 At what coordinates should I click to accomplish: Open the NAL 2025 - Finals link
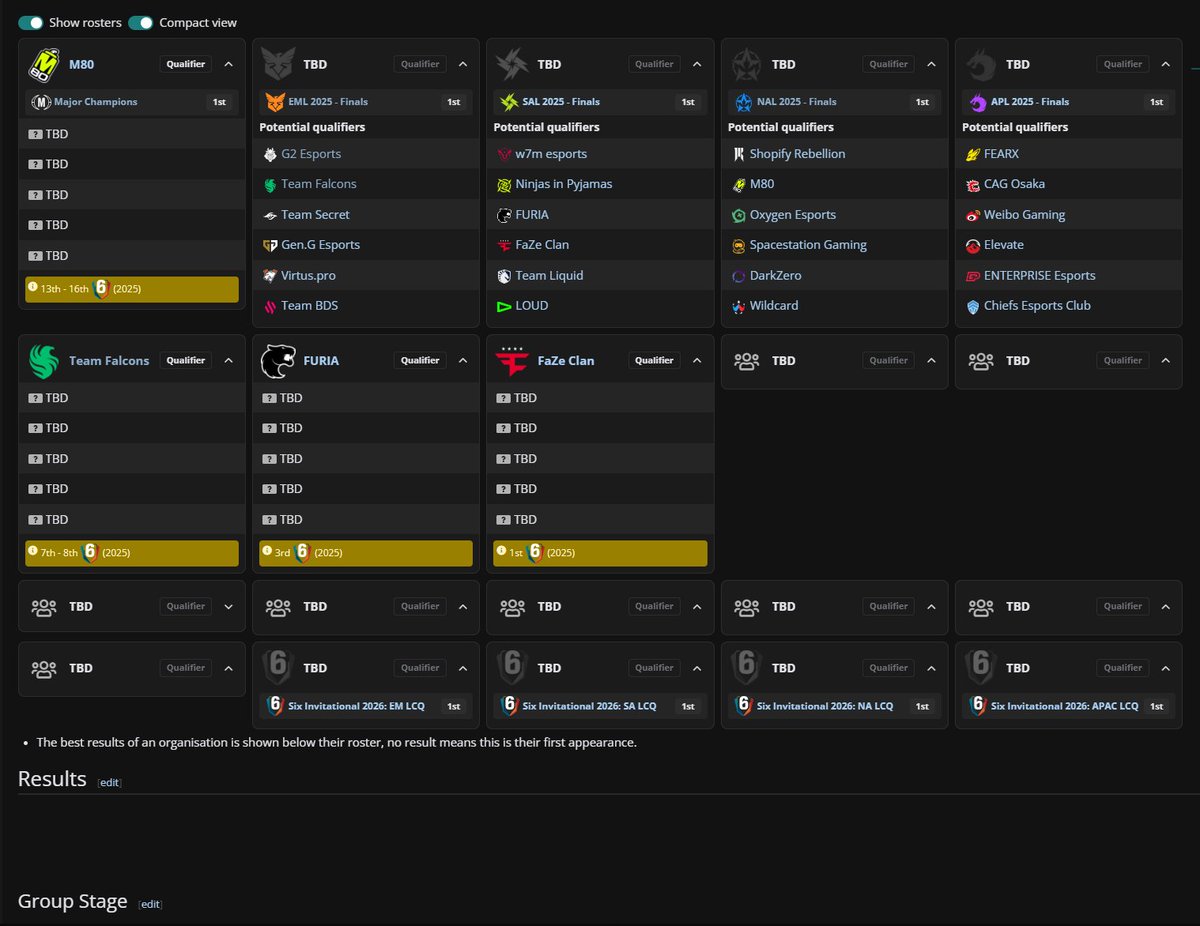point(796,102)
